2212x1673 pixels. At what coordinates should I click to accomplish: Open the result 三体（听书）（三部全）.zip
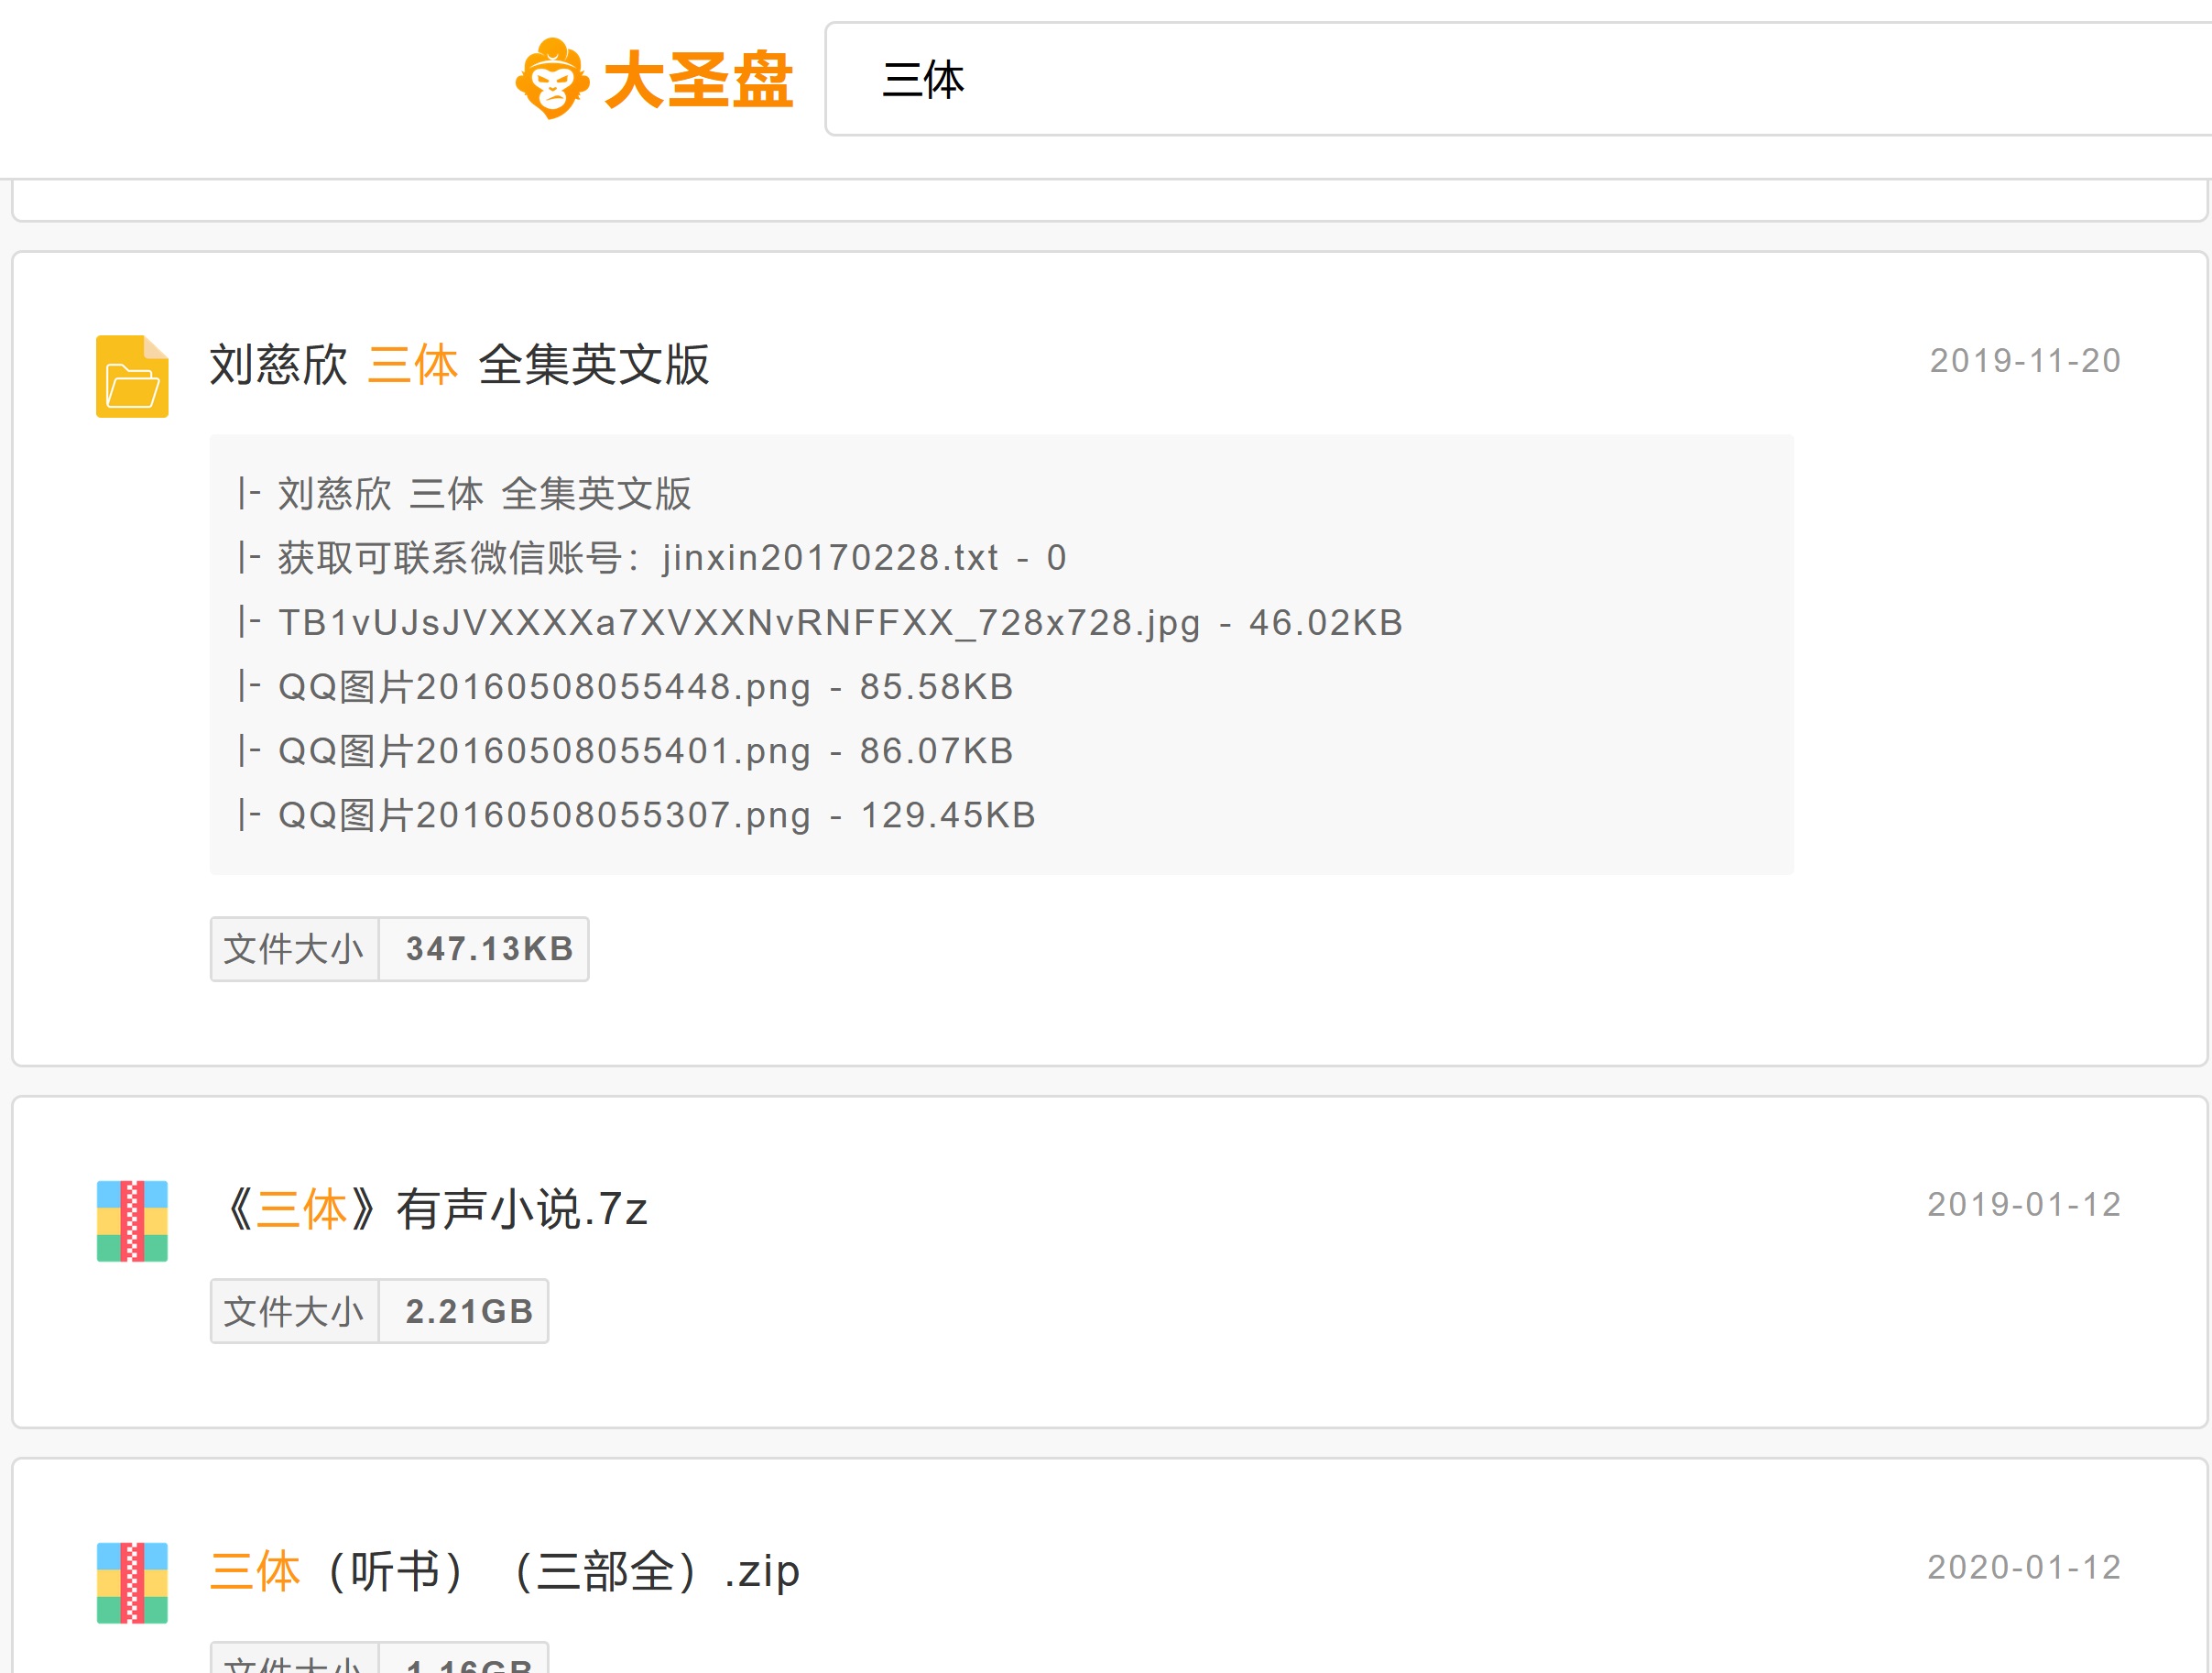pos(505,1571)
